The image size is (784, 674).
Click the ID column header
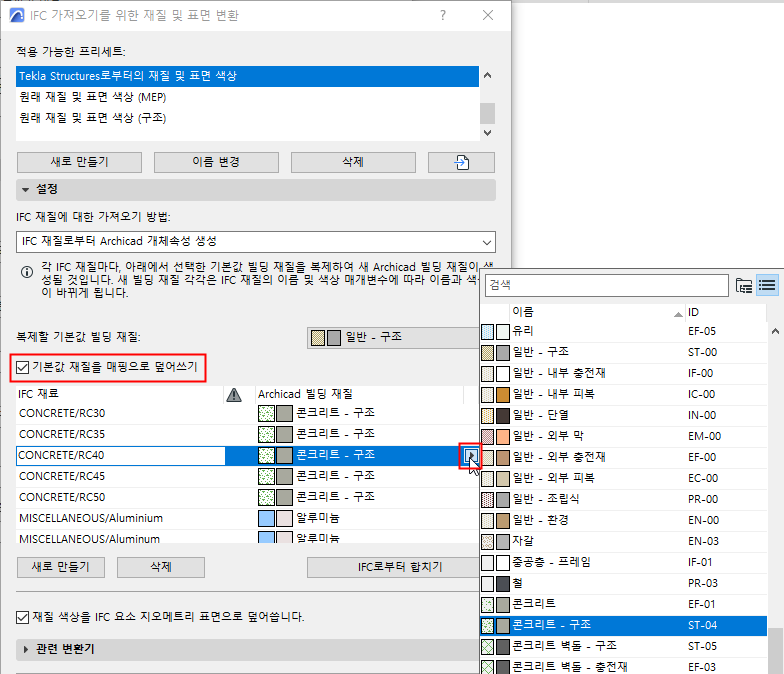[726, 312]
